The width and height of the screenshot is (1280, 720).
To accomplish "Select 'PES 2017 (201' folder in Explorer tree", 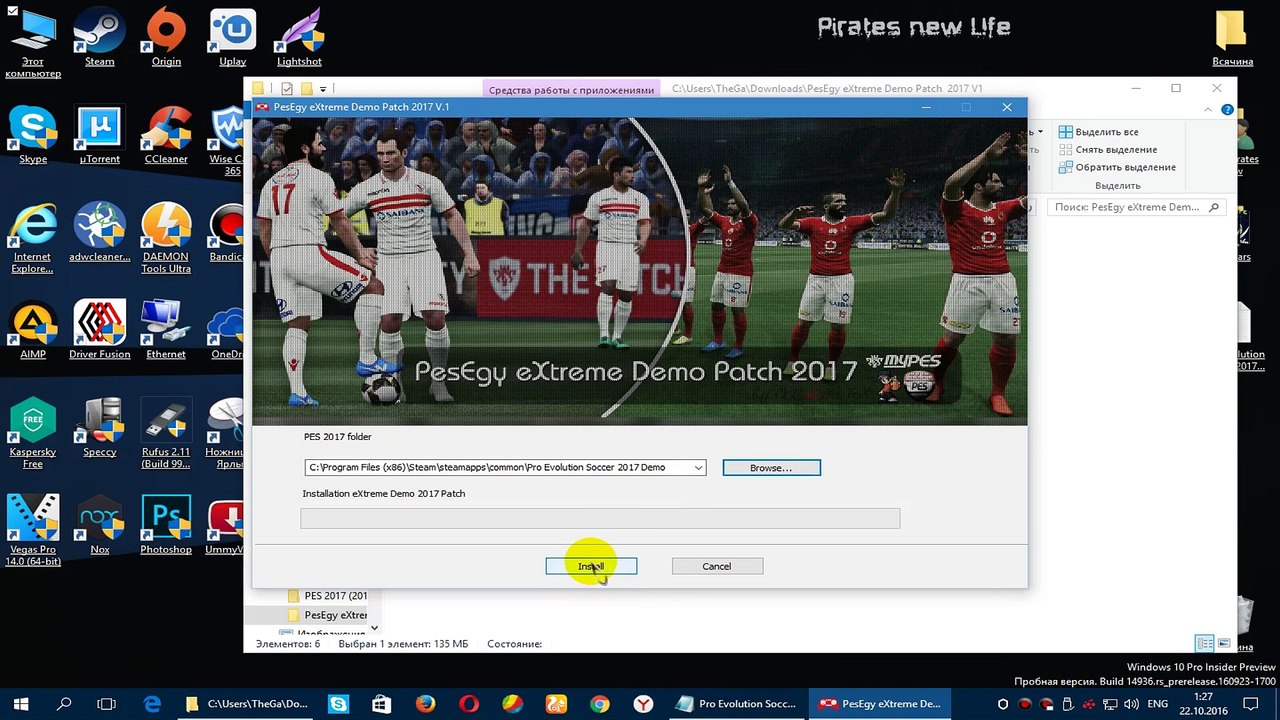I will (327, 596).
